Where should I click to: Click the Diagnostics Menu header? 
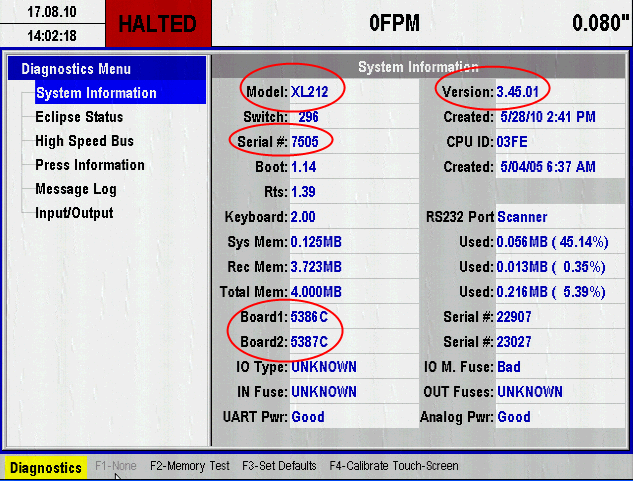pos(107,68)
